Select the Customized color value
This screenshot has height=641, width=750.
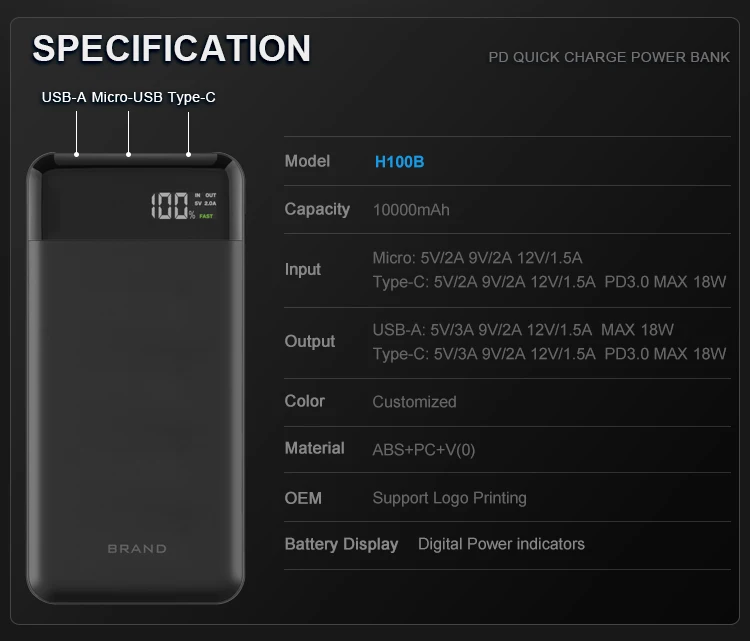(x=414, y=402)
